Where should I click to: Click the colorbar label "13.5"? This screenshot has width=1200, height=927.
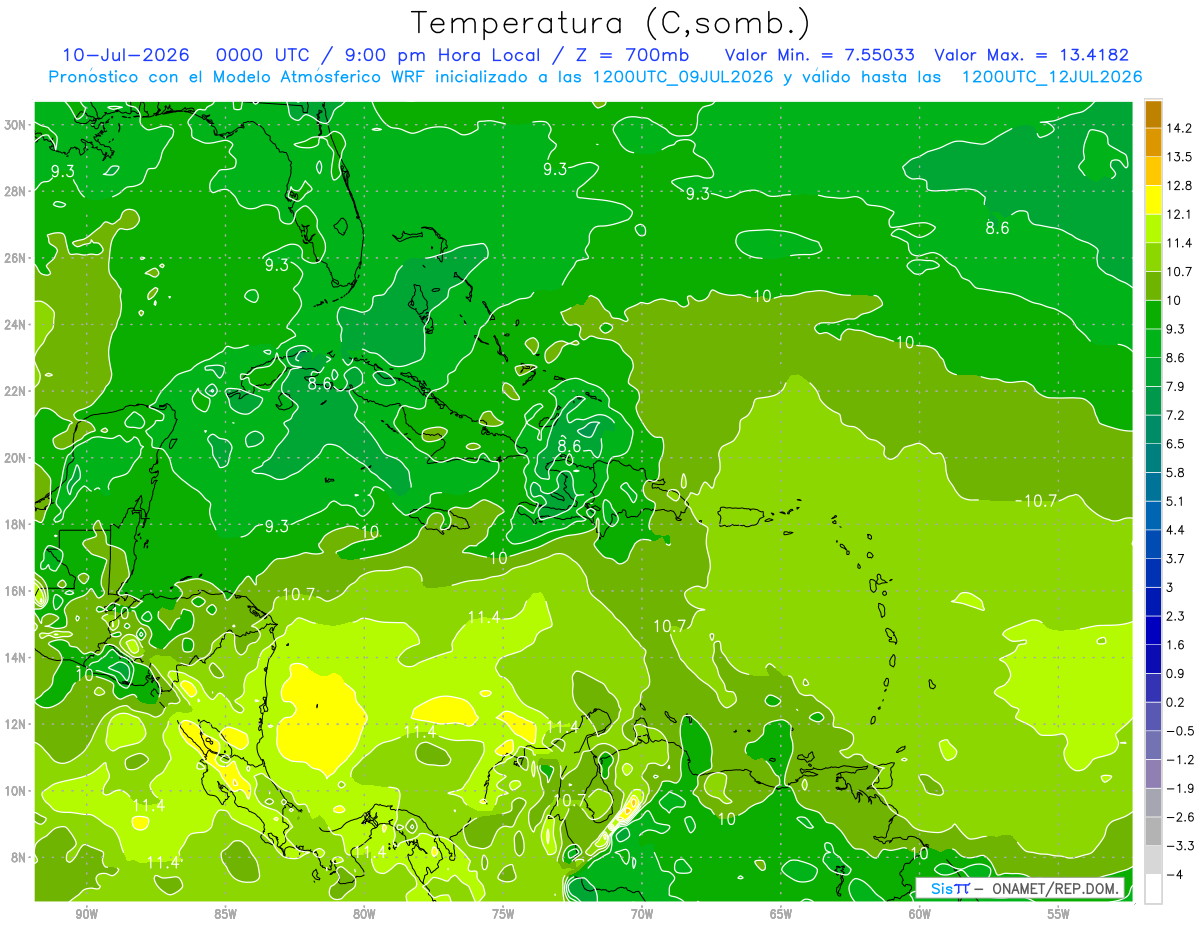coord(1181,157)
